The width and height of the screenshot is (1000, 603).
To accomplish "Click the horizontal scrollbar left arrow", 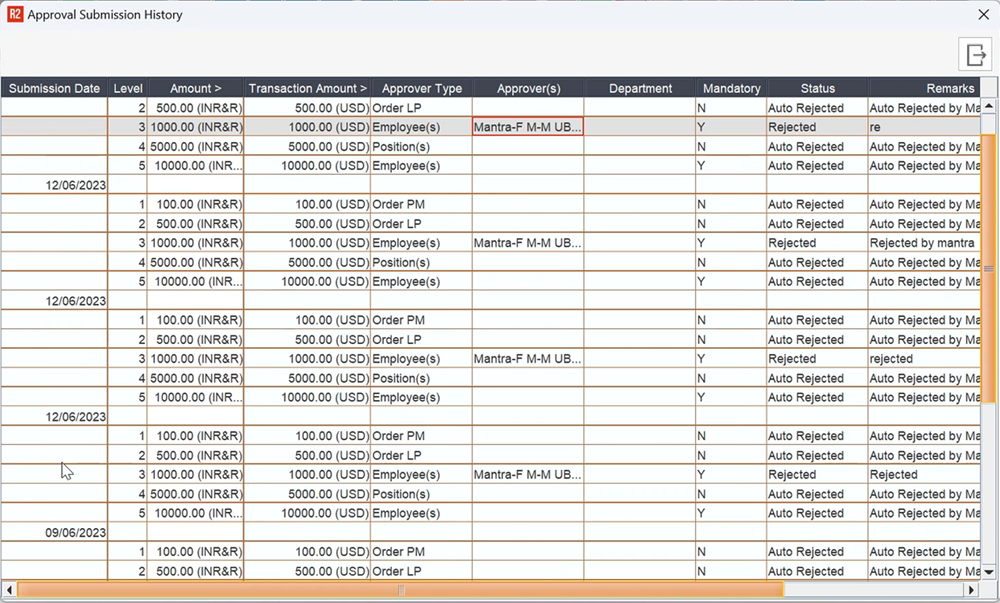I will (x=9, y=590).
